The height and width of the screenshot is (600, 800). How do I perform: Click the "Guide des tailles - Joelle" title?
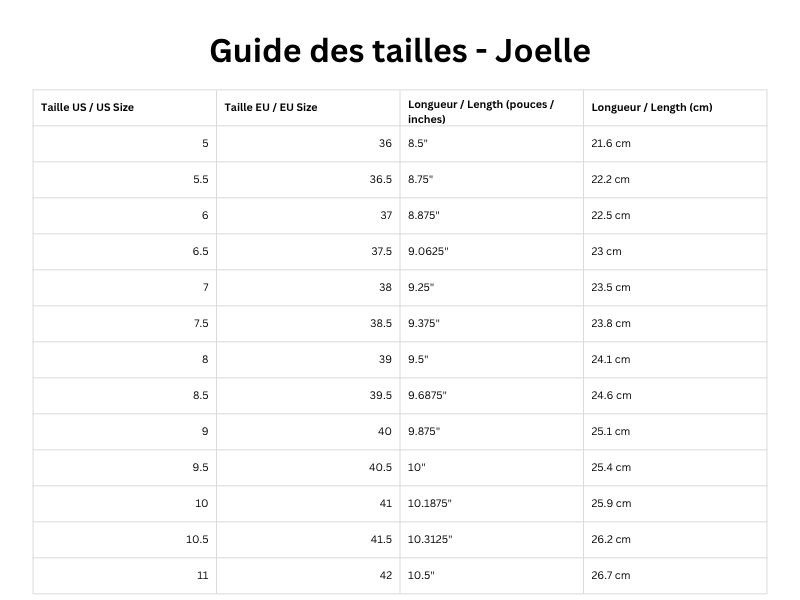(400, 50)
